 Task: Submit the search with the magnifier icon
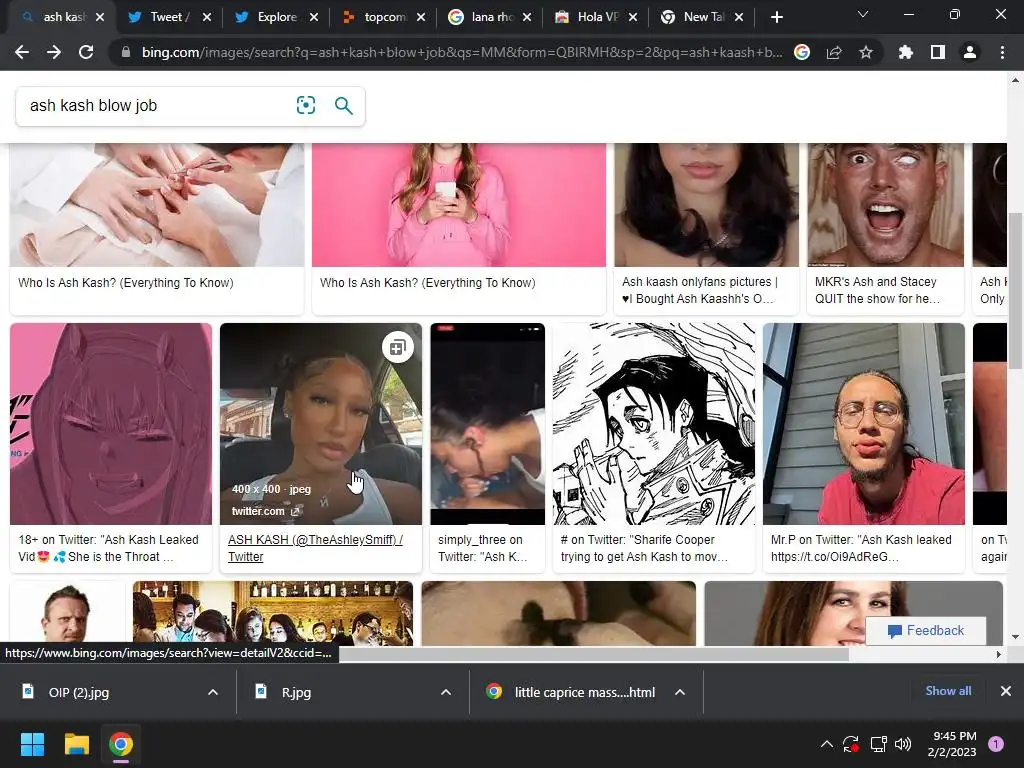click(x=344, y=105)
